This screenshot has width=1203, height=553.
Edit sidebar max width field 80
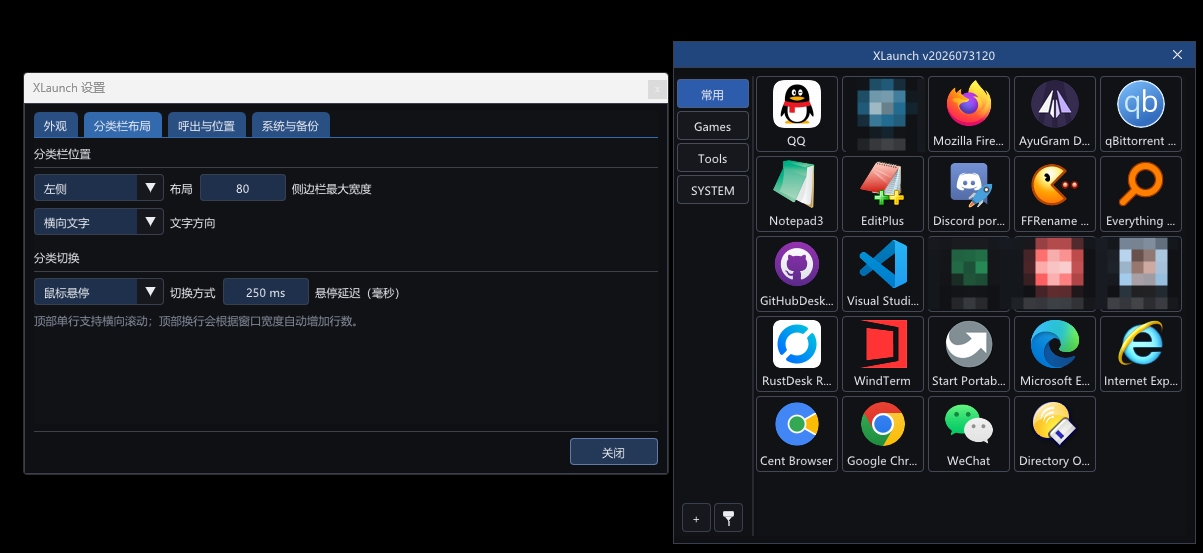pos(243,188)
